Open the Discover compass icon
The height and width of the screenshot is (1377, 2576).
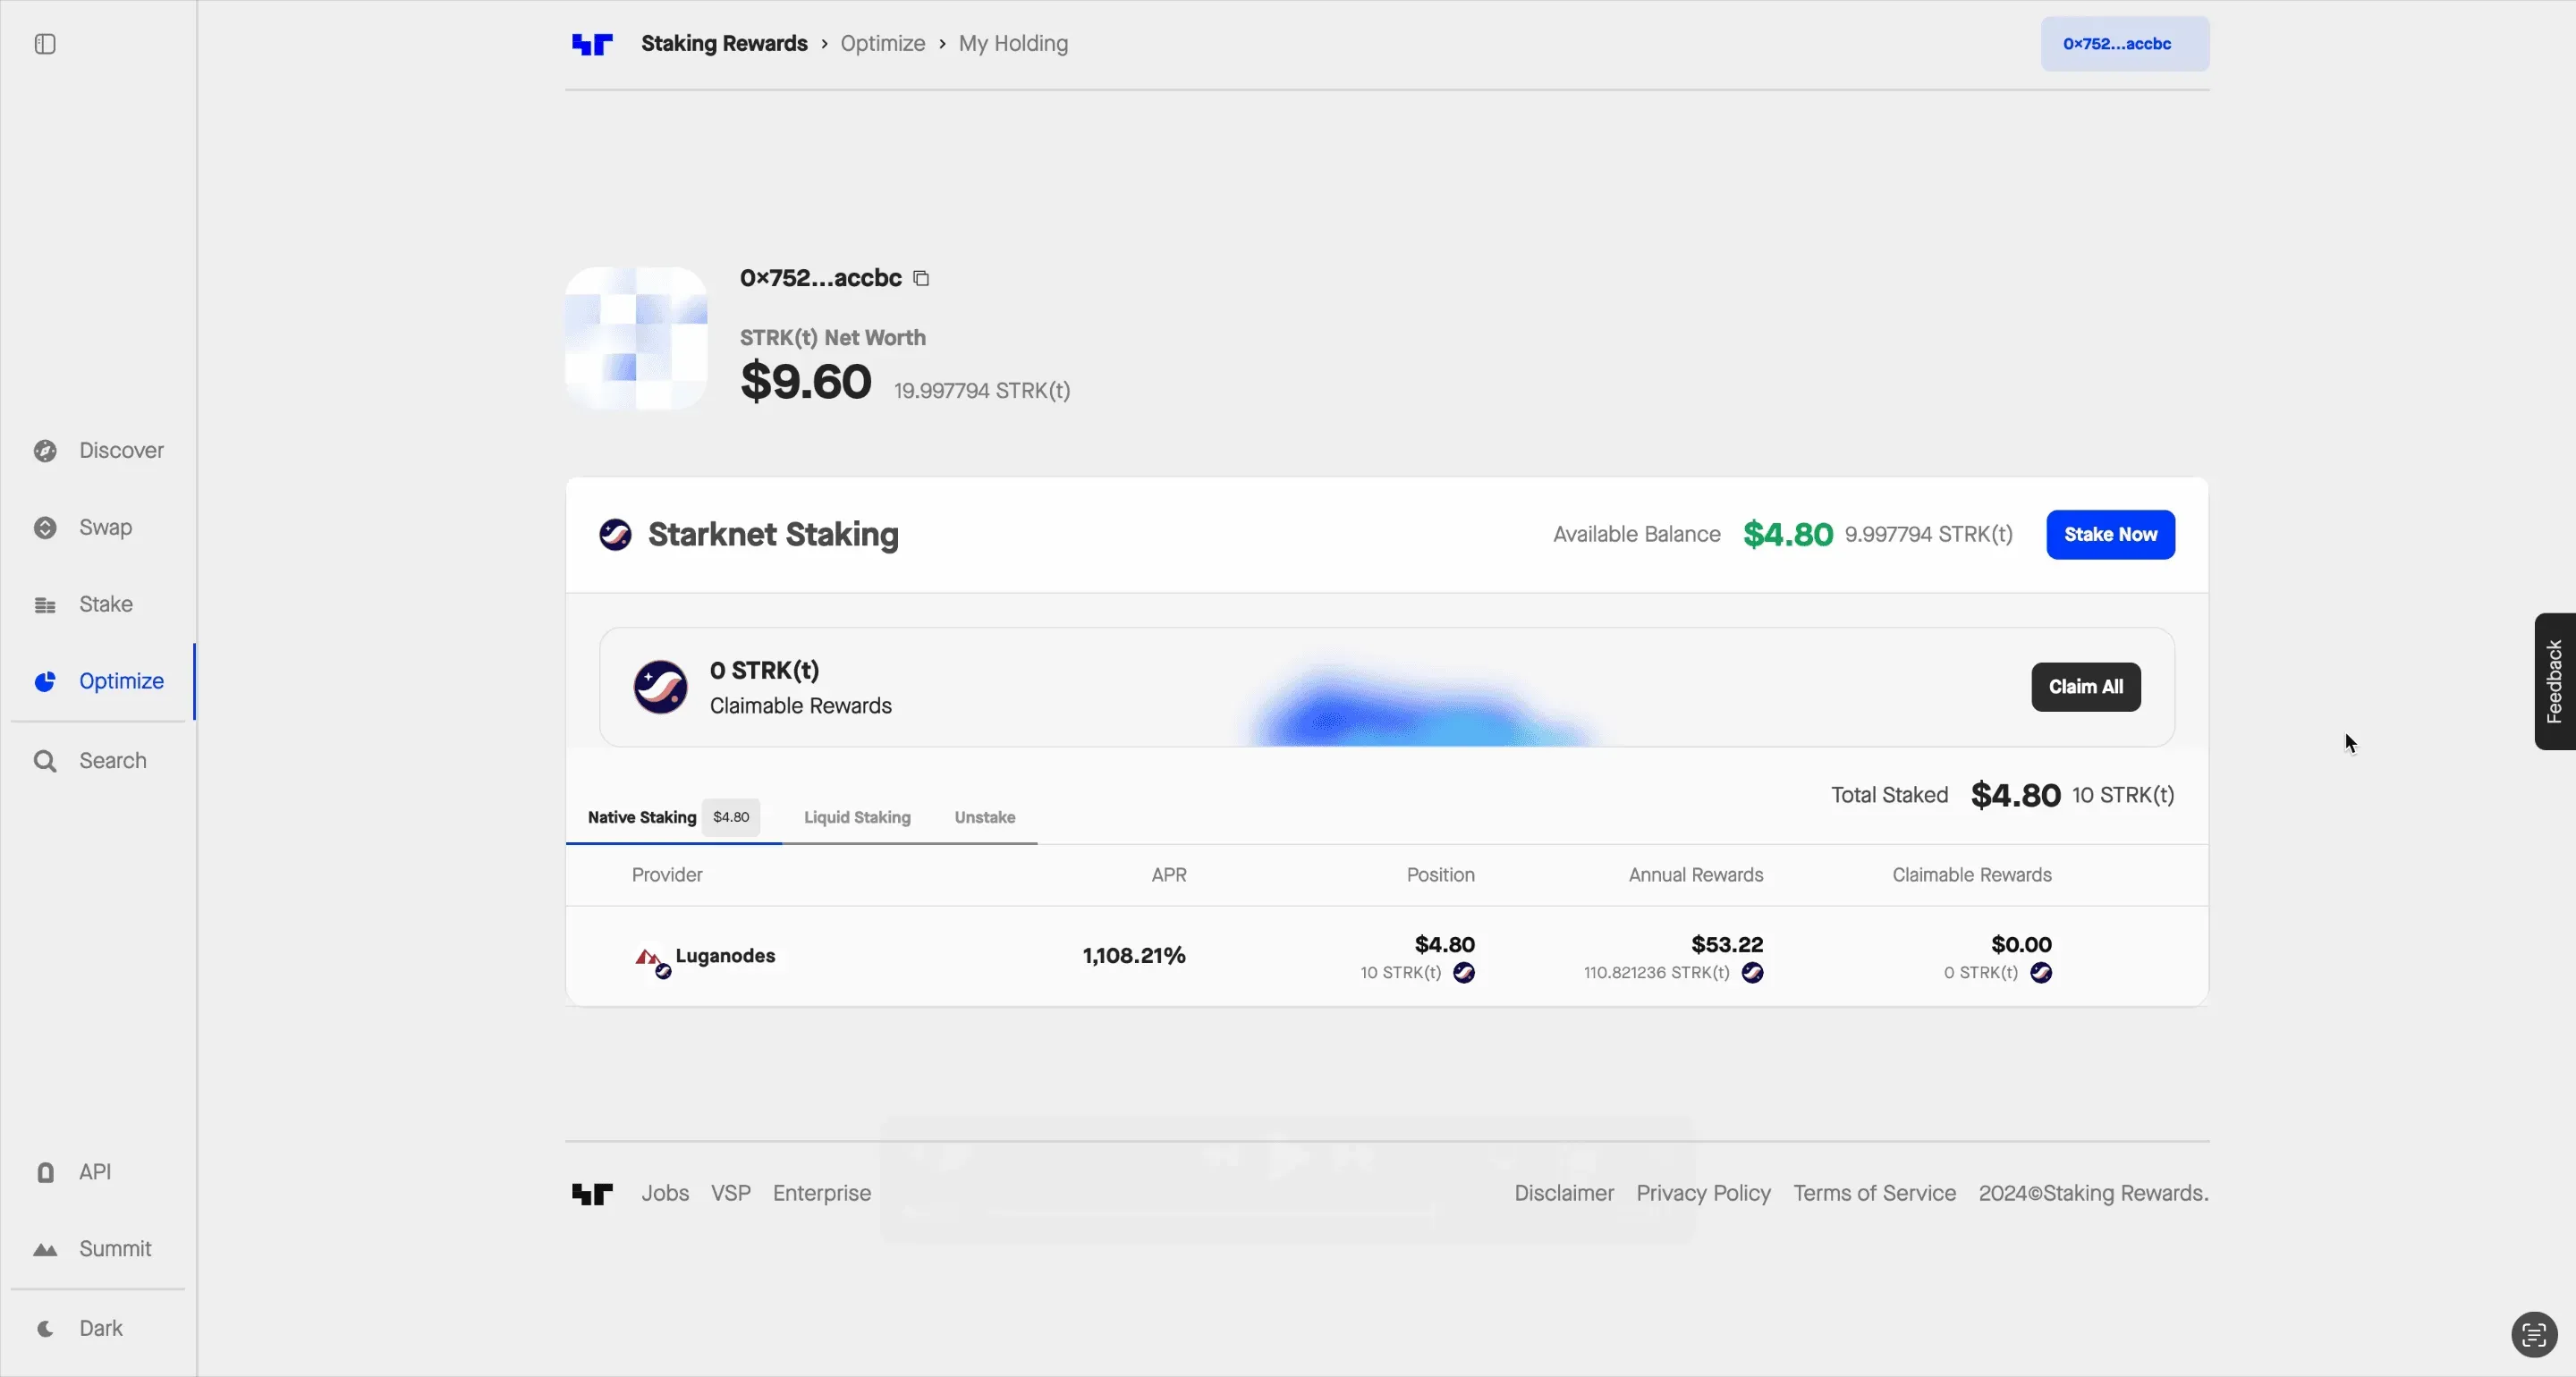click(x=45, y=451)
